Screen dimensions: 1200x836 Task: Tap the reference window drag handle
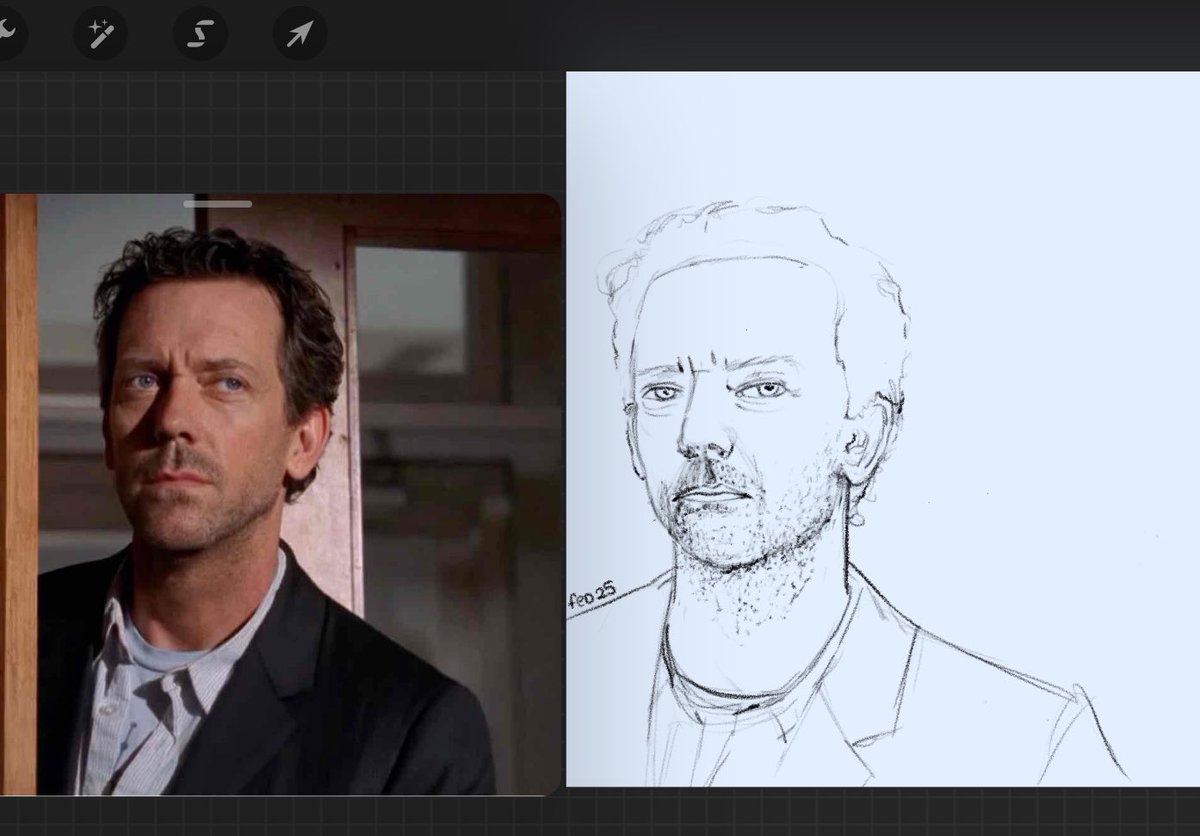(217, 204)
